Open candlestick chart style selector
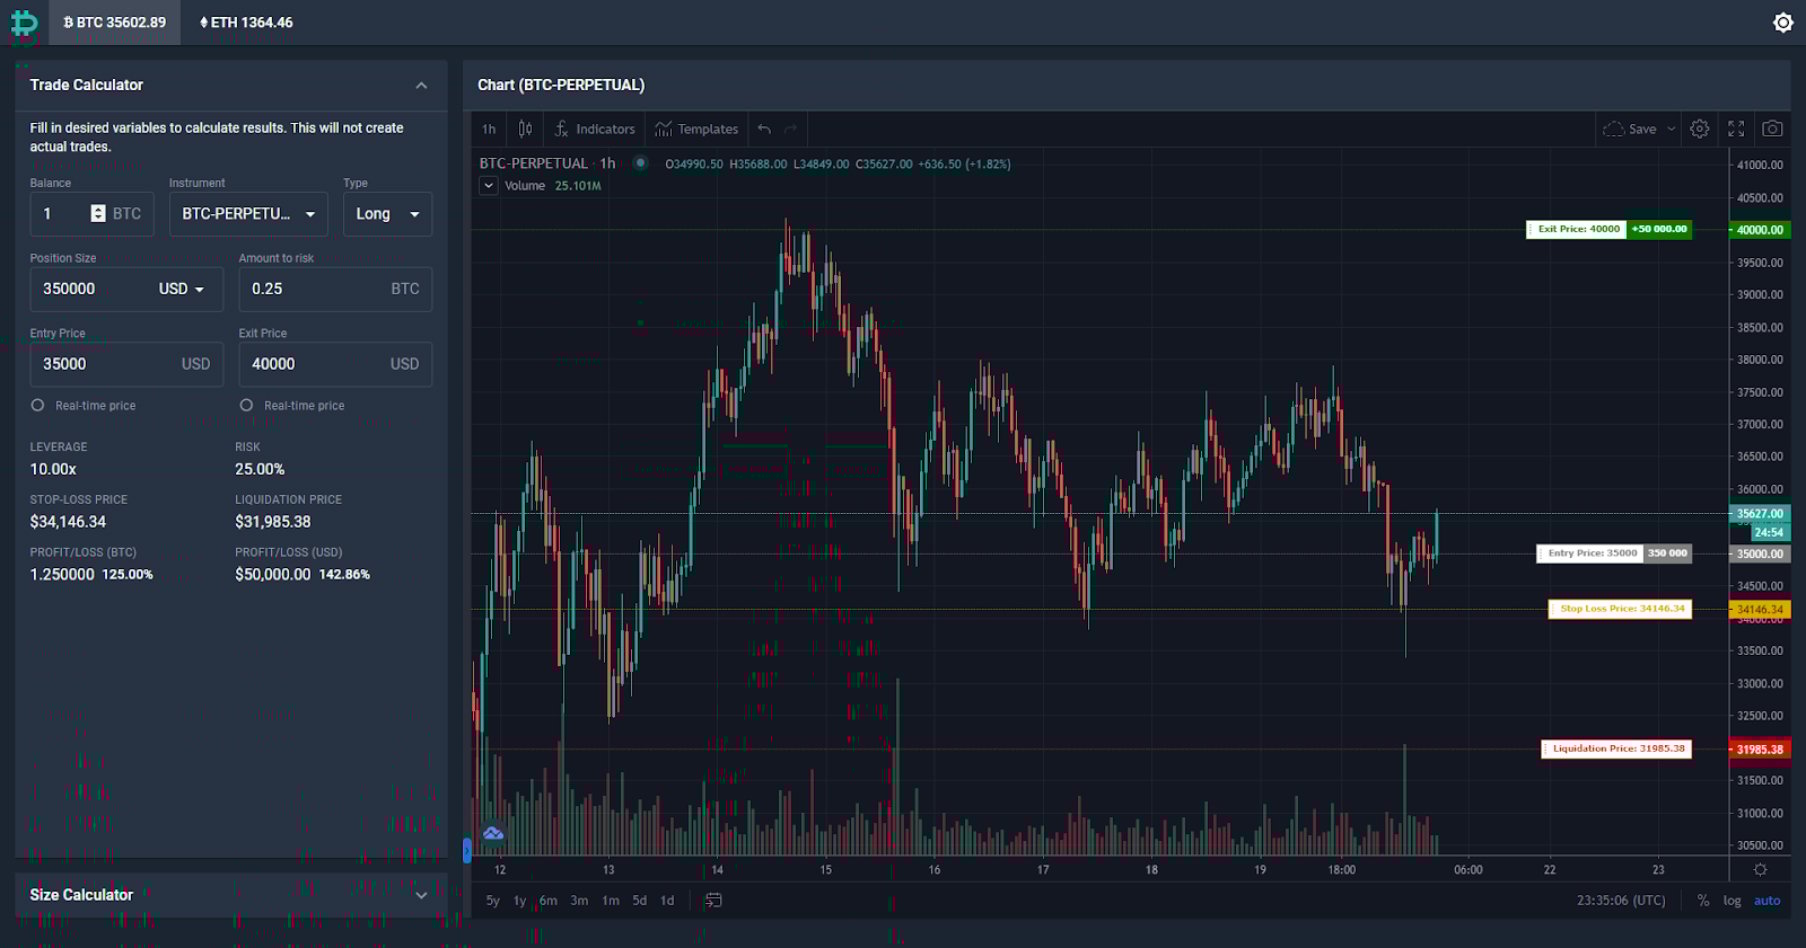This screenshot has height=948, width=1806. (525, 129)
